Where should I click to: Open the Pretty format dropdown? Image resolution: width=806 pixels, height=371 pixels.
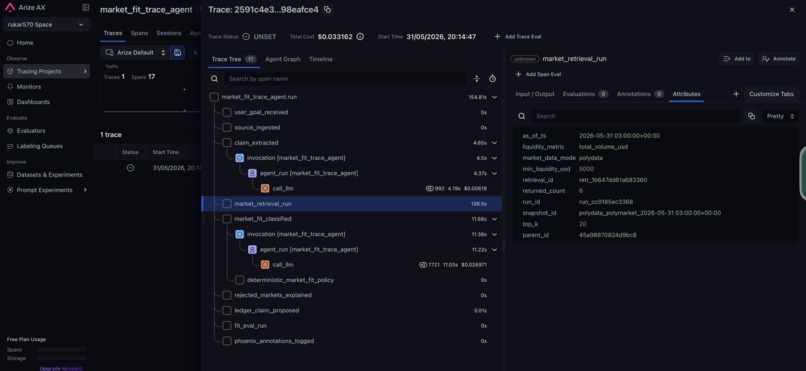pyautogui.click(x=780, y=116)
